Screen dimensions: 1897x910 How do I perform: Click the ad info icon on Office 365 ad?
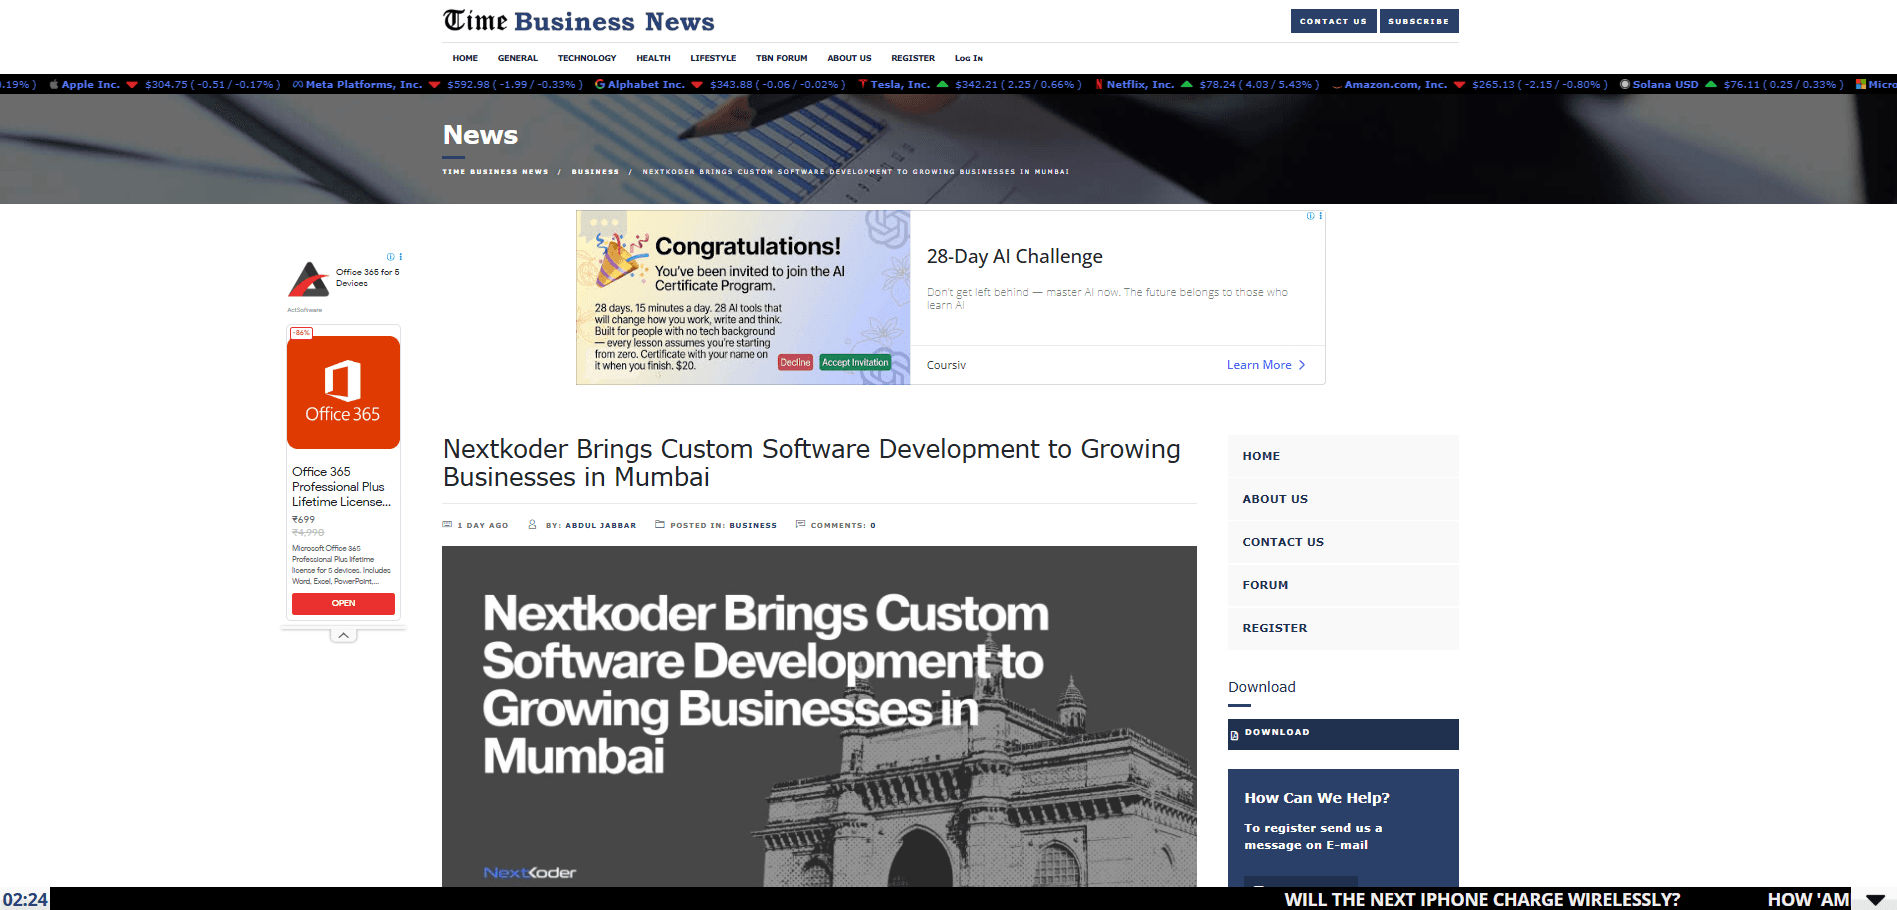point(391,257)
